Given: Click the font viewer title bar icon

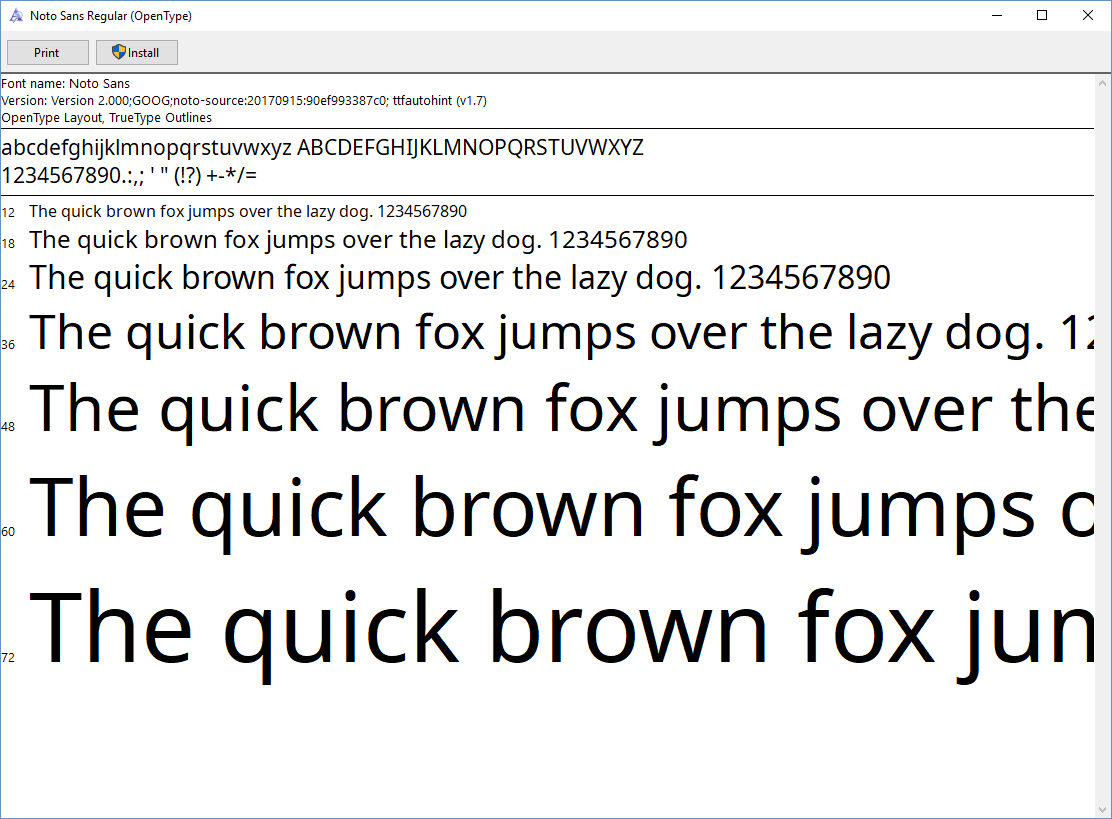Looking at the screenshot, I should pos(16,16).
